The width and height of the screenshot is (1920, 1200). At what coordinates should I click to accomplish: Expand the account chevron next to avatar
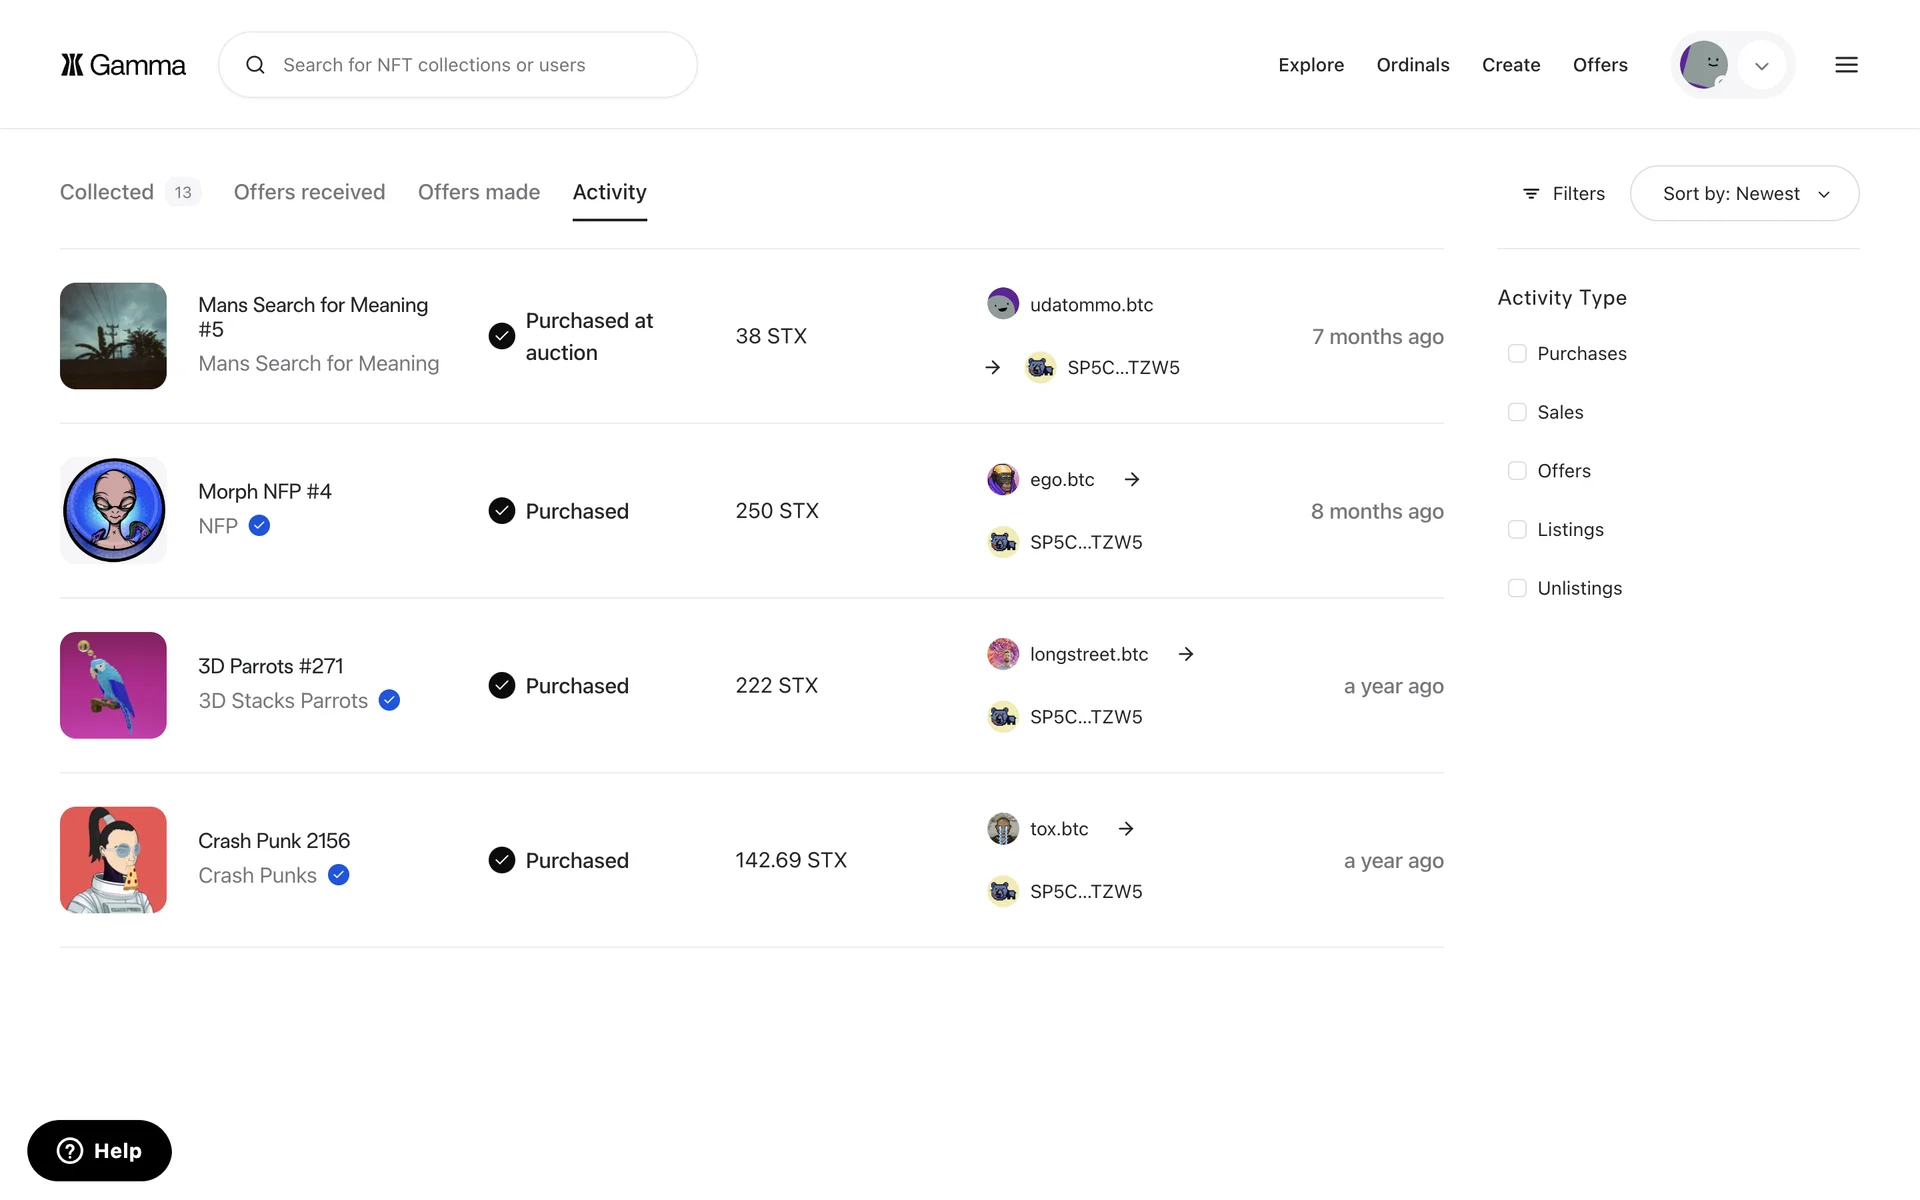click(x=1761, y=66)
